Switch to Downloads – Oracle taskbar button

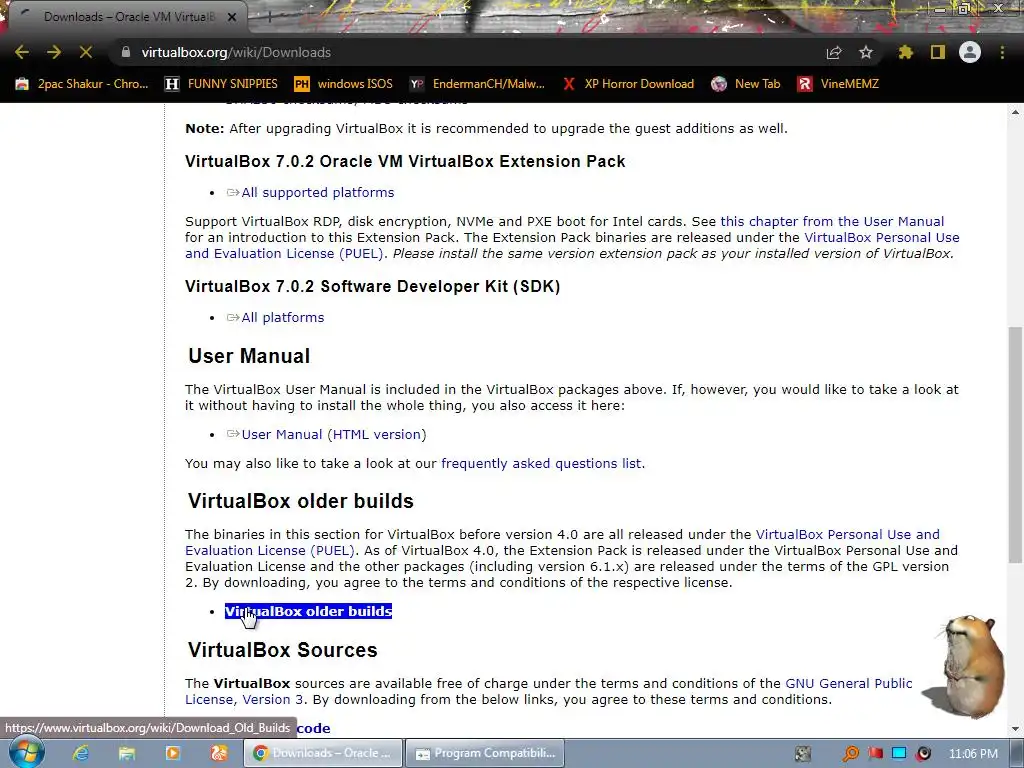(x=323, y=753)
